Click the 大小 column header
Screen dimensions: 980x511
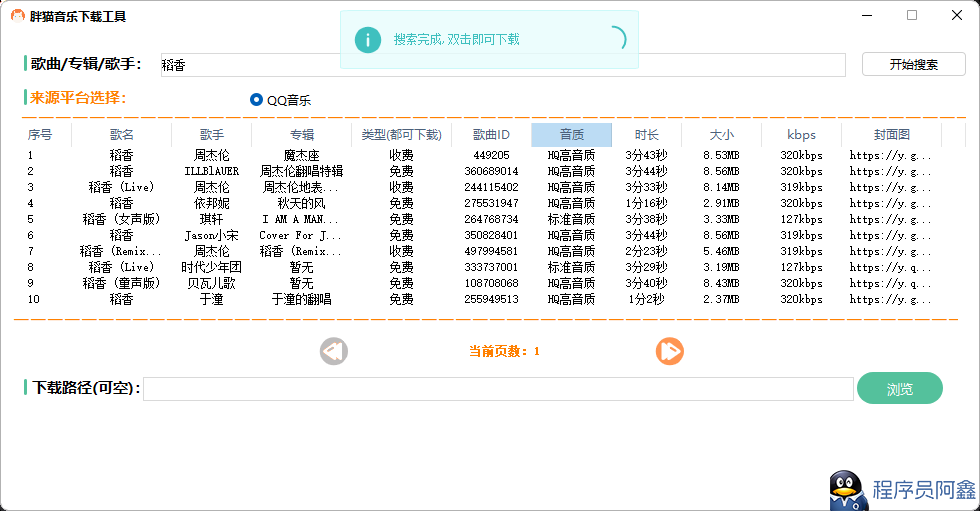pos(722,135)
